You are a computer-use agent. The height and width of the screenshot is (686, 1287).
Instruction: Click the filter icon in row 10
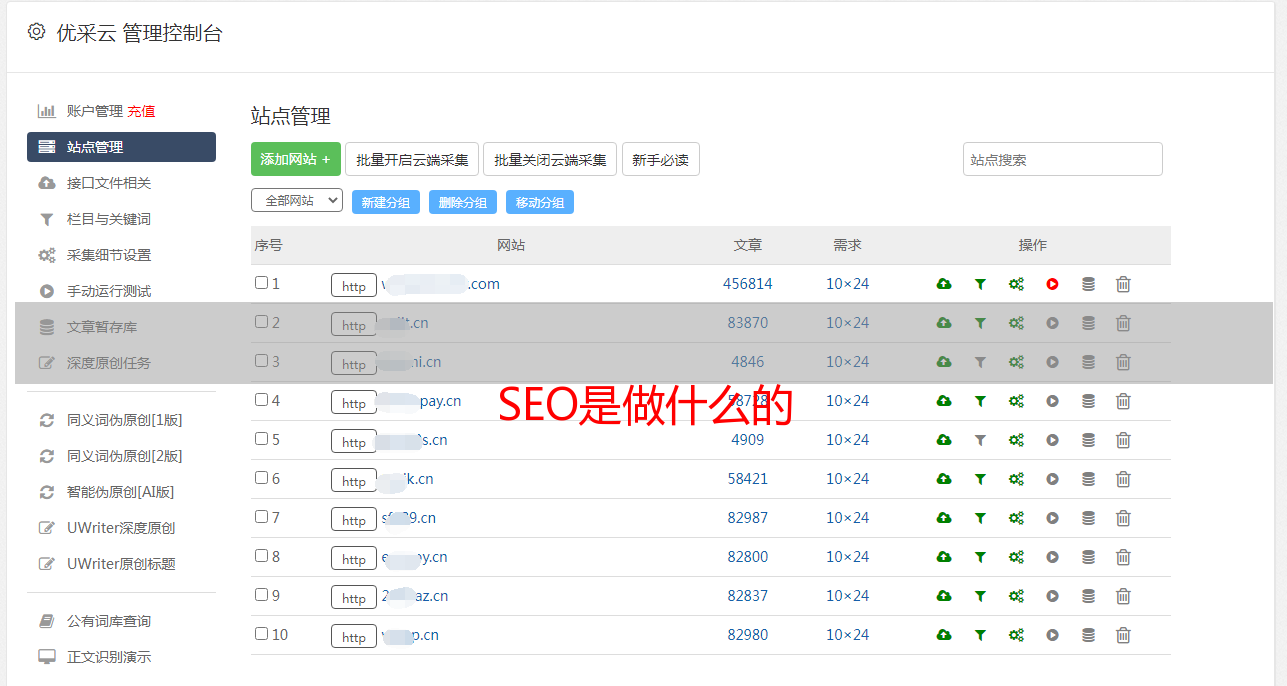[x=980, y=635]
